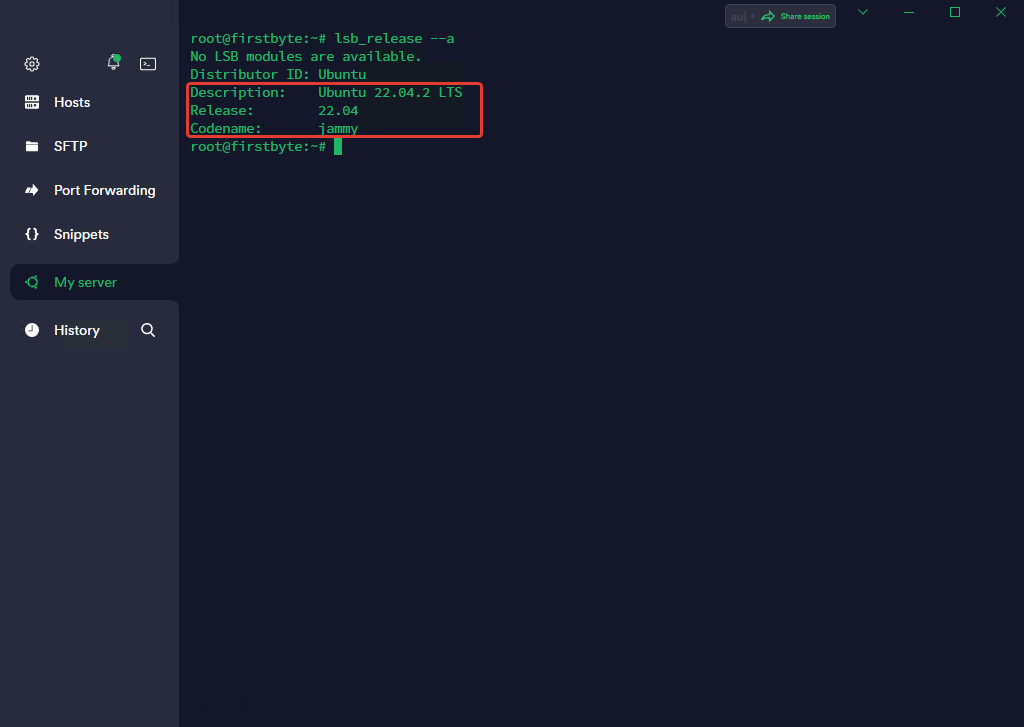This screenshot has height=727, width=1024.
Task: Click the Share session text
Action: [804, 16]
